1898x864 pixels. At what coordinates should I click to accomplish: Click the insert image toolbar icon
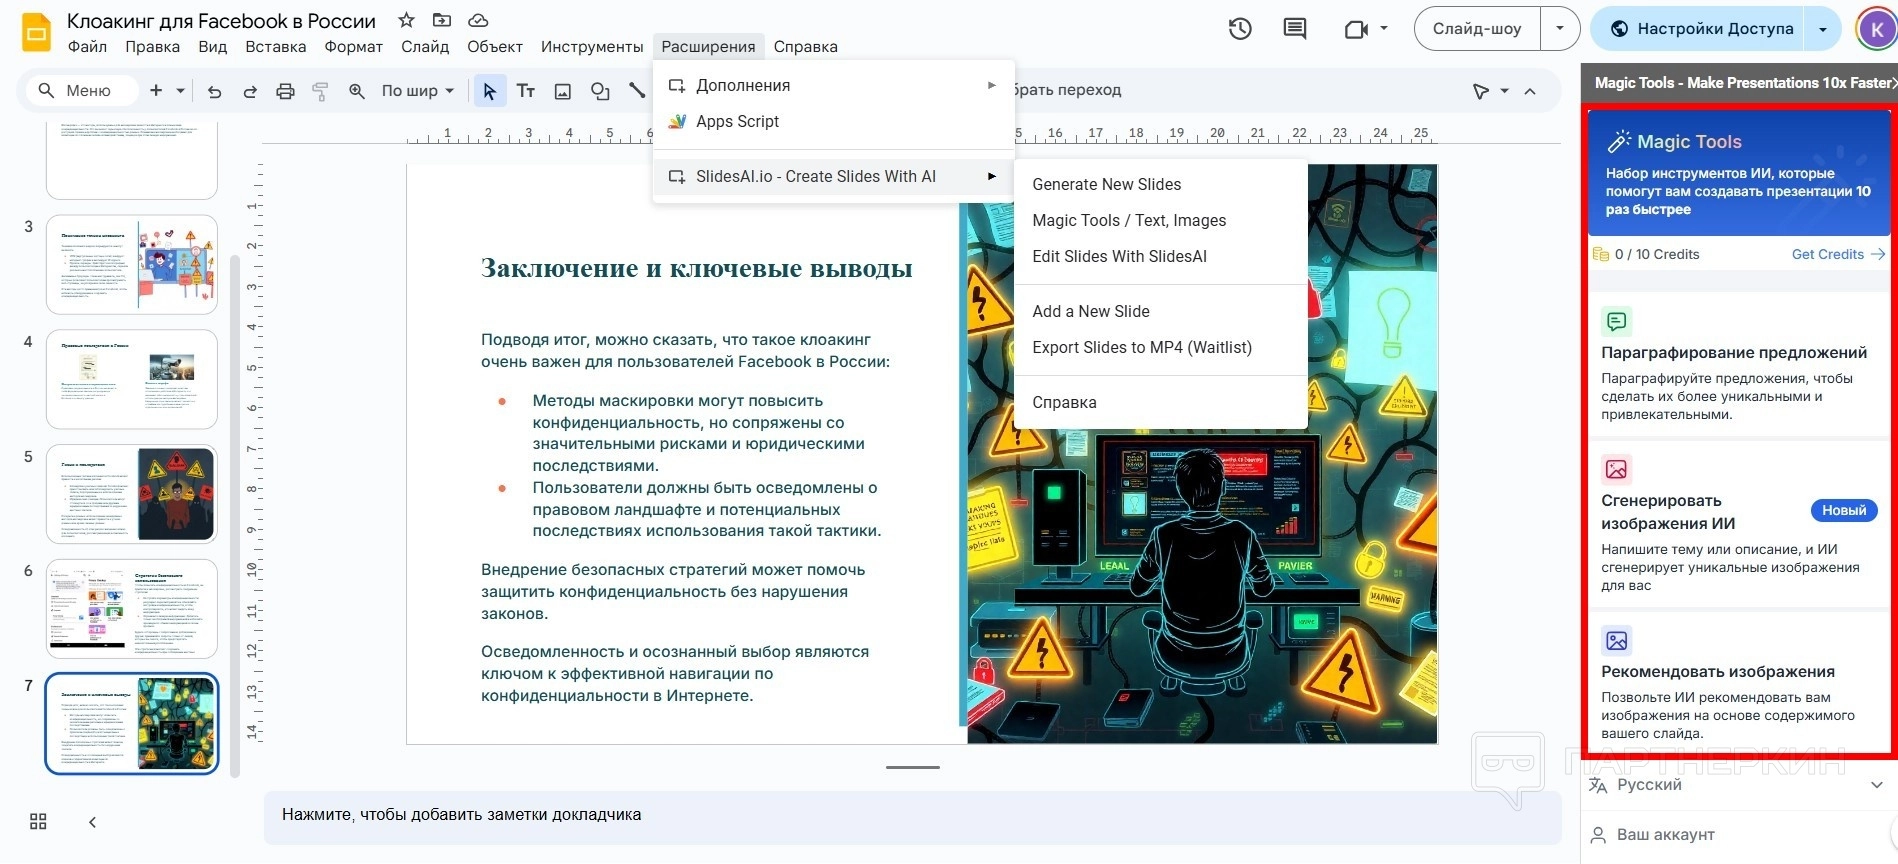pos(563,91)
